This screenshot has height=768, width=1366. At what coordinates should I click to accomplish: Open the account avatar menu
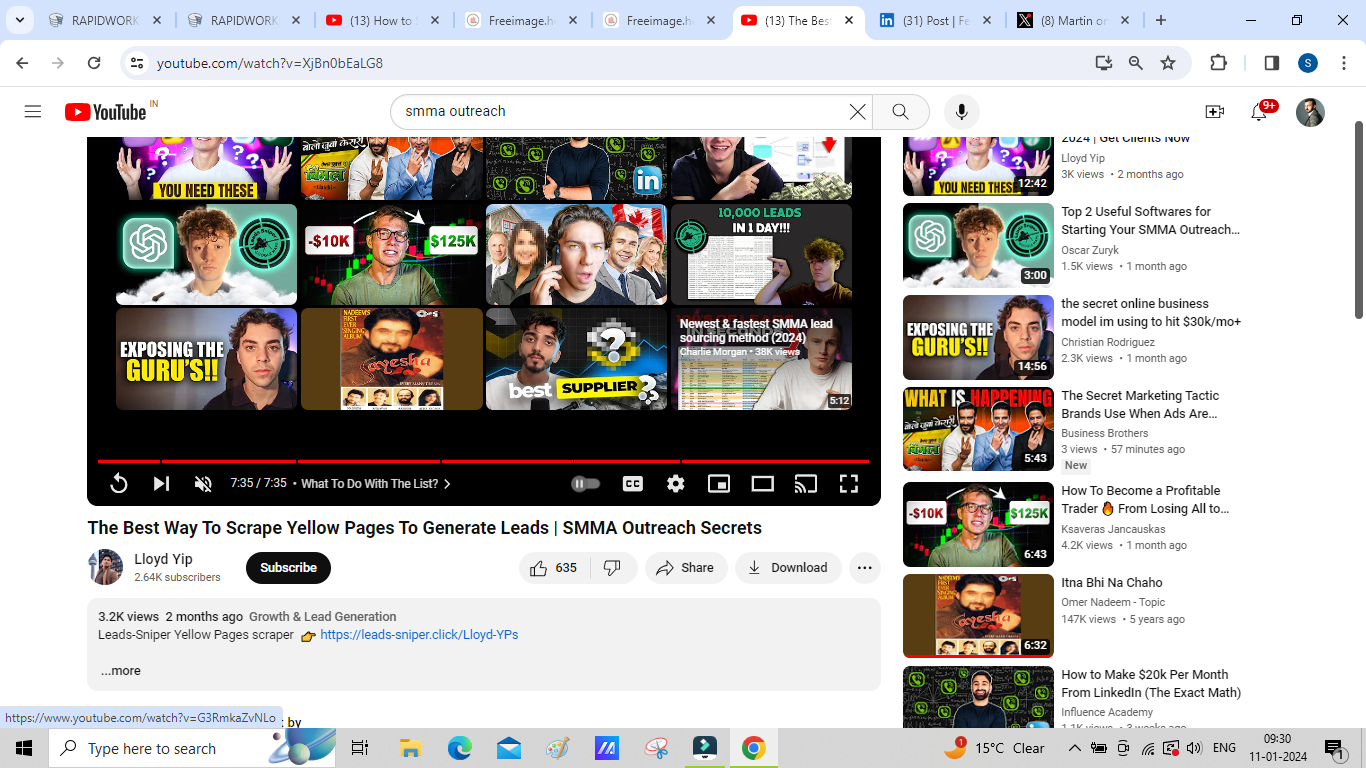click(1310, 112)
